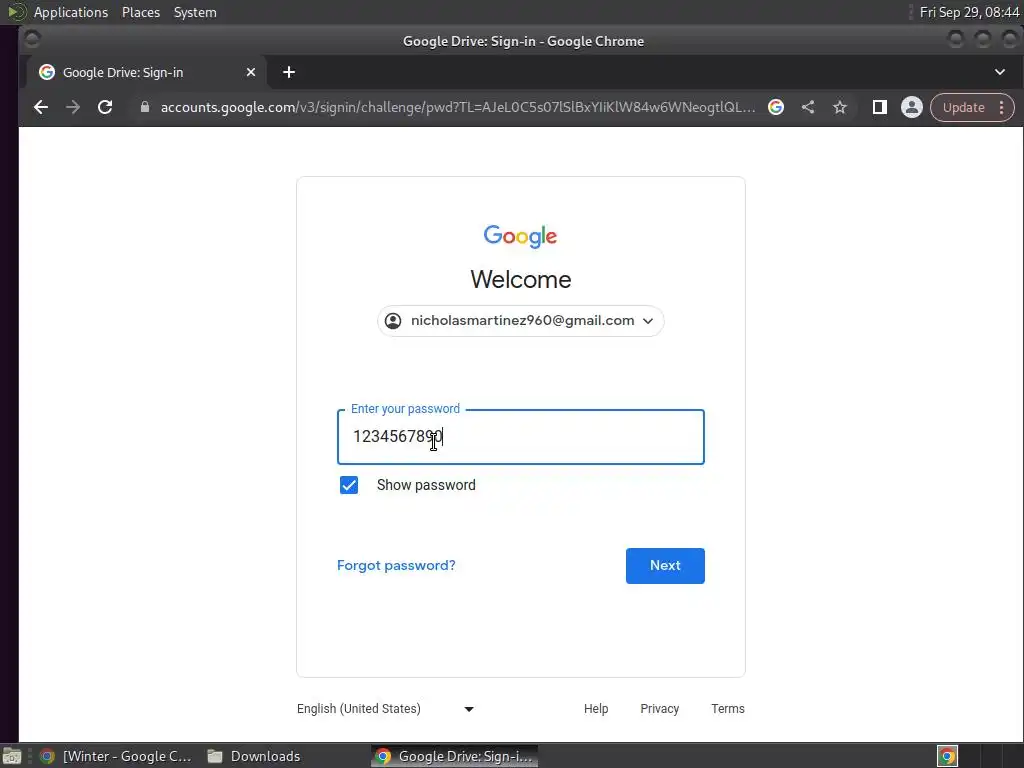Uncheck the Show password checkbox
The width and height of the screenshot is (1024, 768).
tap(349, 485)
